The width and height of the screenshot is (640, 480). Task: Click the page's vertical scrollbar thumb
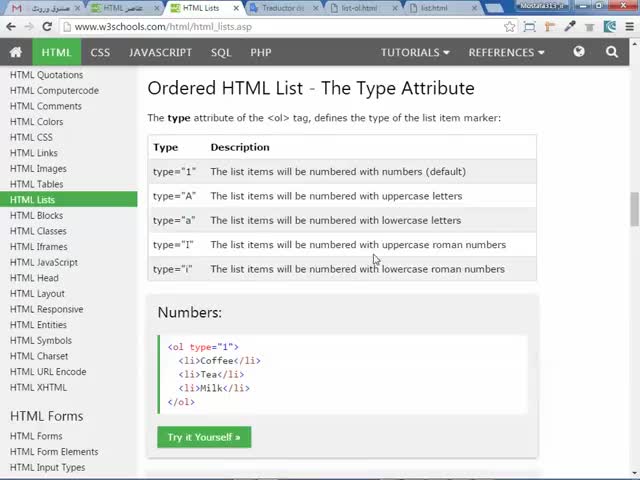[x=634, y=210]
